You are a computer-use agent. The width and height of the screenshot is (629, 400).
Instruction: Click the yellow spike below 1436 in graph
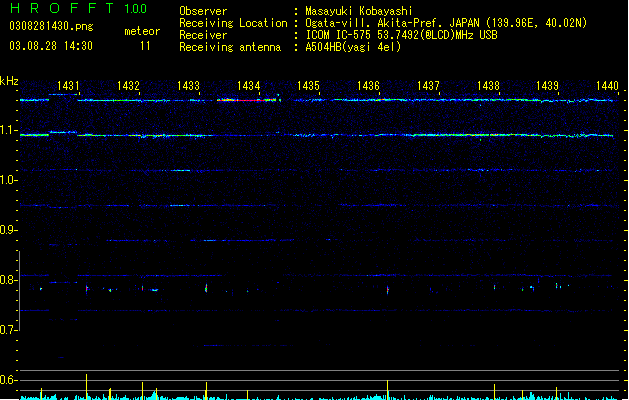[x=388, y=390]
